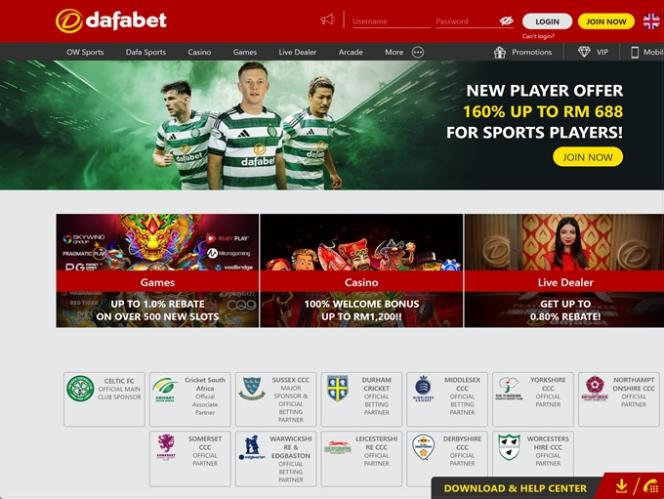Open the Casino welcome bonus tile
Image resolution: width=664 pixels, height=499 pixels.
pyautogui.click(x=361, y=271)
